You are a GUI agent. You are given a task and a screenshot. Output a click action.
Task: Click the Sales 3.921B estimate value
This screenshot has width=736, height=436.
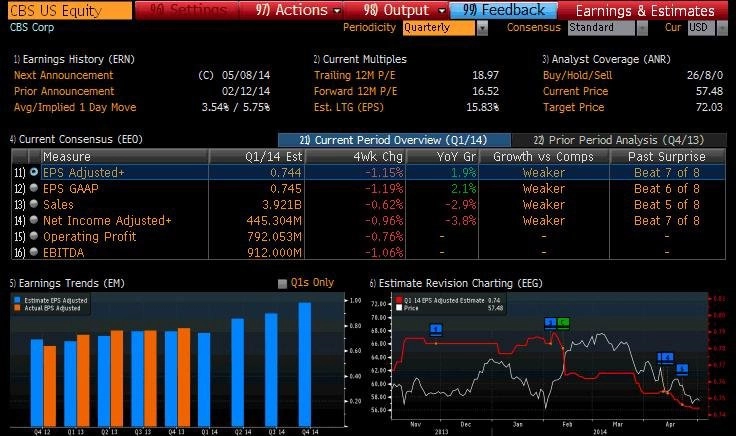[282, 205]
